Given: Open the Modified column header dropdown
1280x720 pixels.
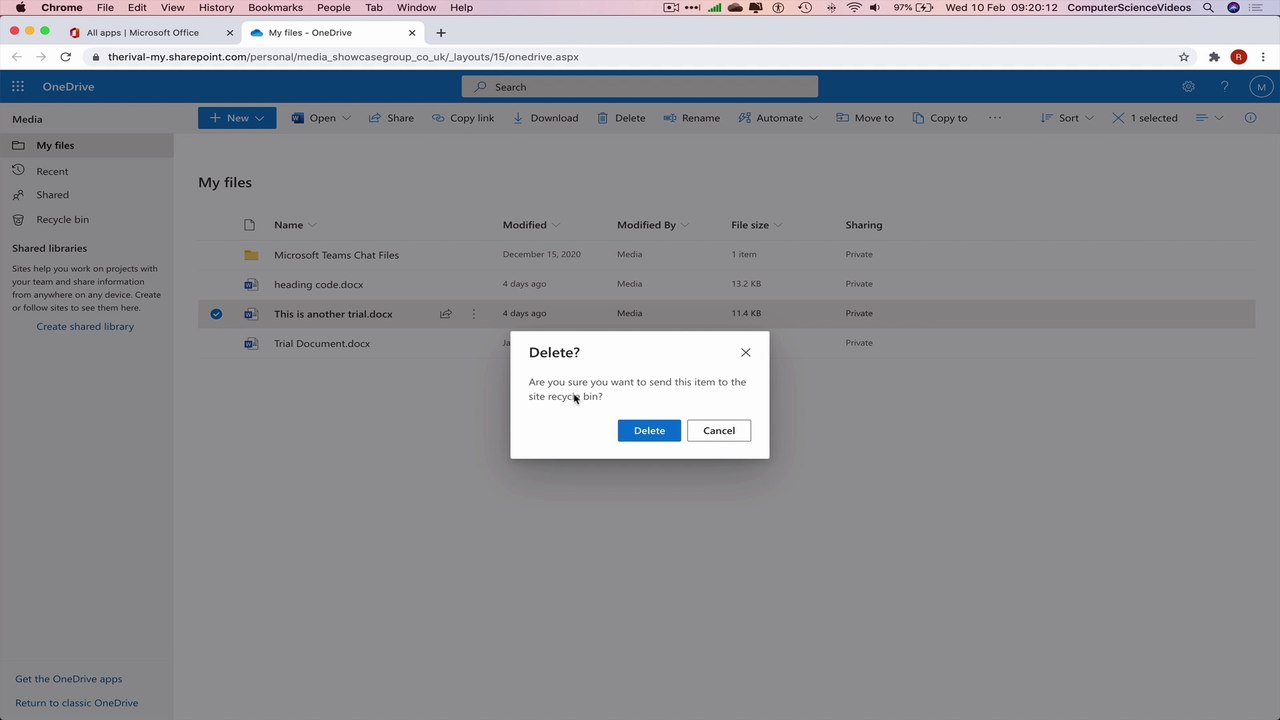Looking at the screenshot, I should pos(531,225).
